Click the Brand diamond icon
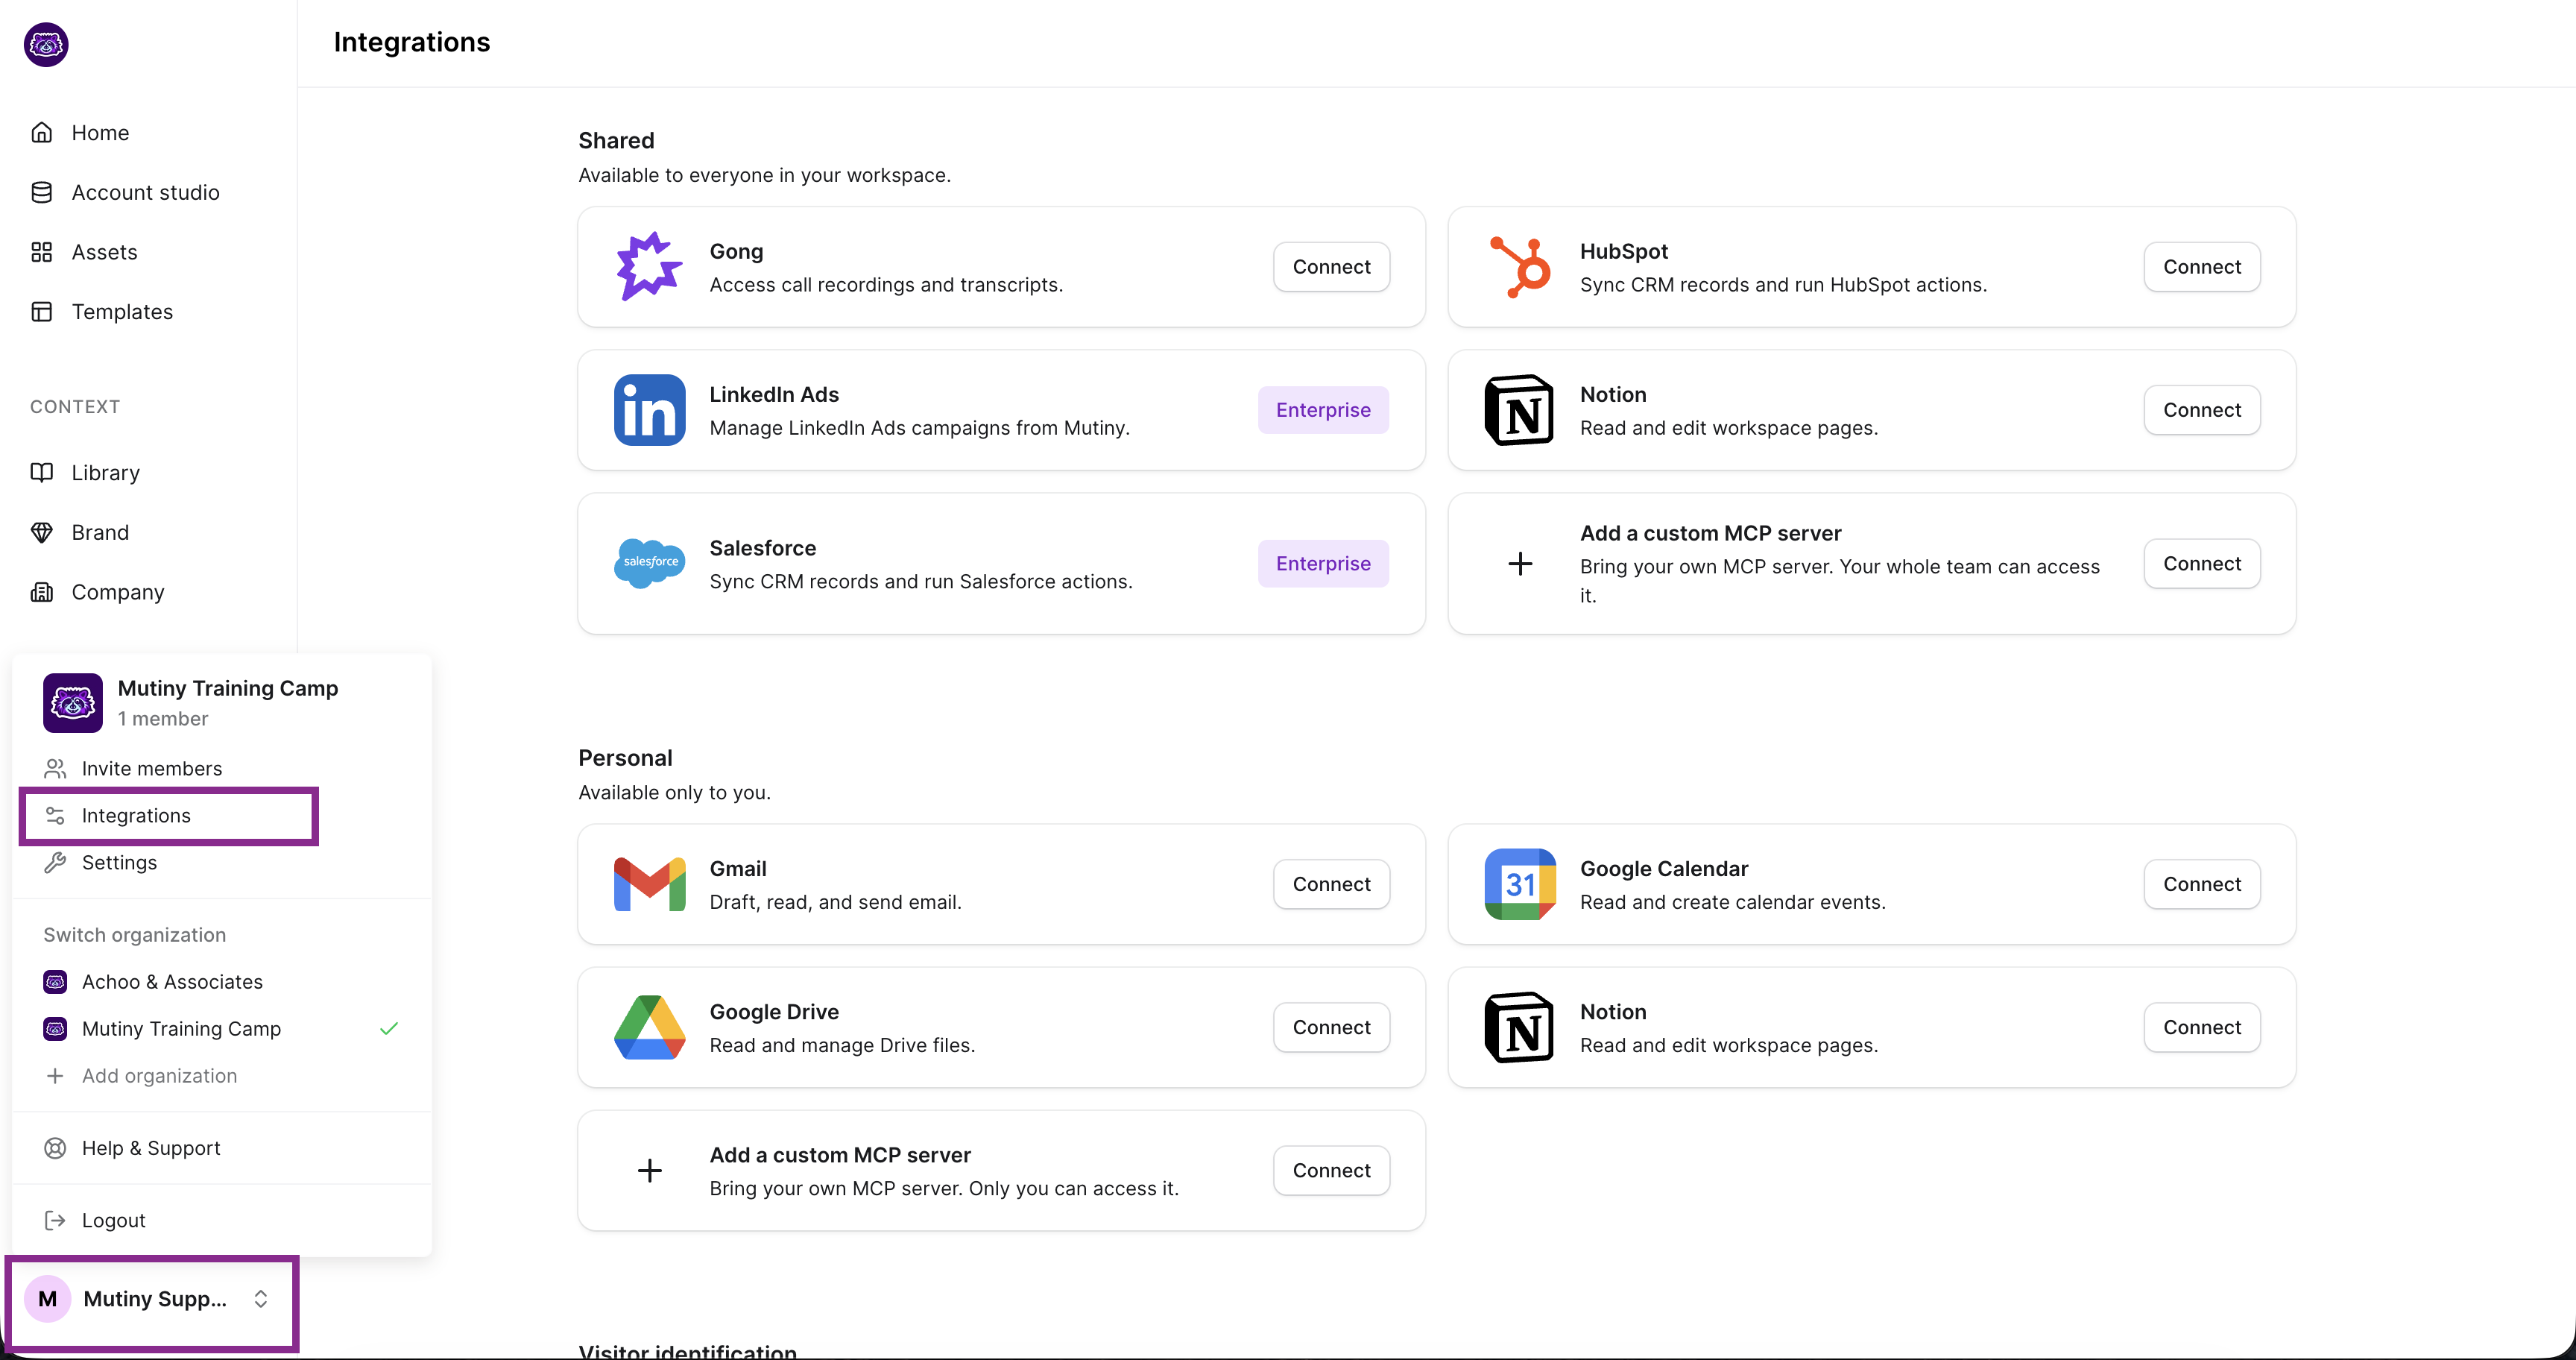The width and height of the screenshot is (2576, 1360). coord(42,533)
